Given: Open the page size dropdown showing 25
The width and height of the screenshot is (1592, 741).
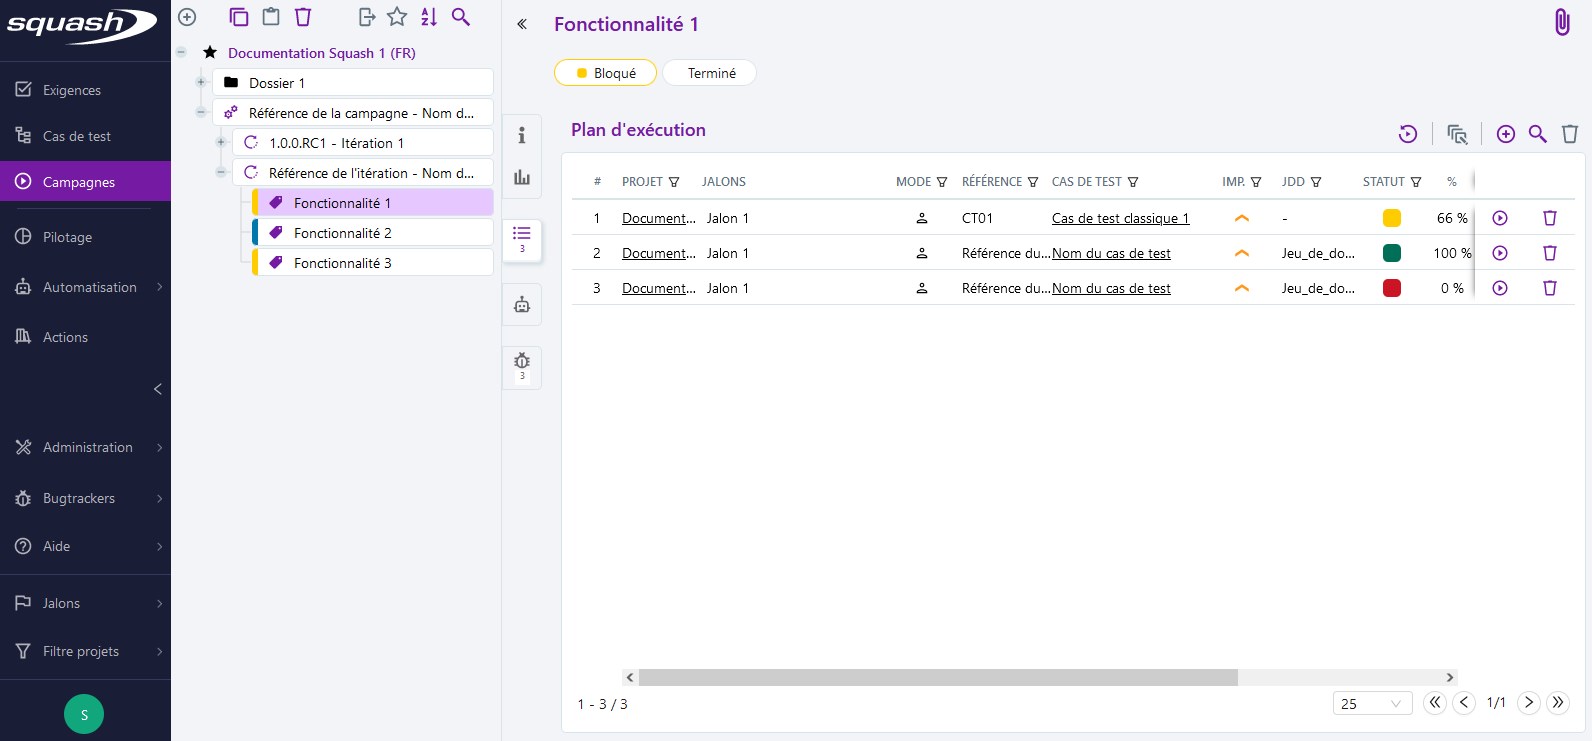Looking at the screenshot, I should [1371, 704].
